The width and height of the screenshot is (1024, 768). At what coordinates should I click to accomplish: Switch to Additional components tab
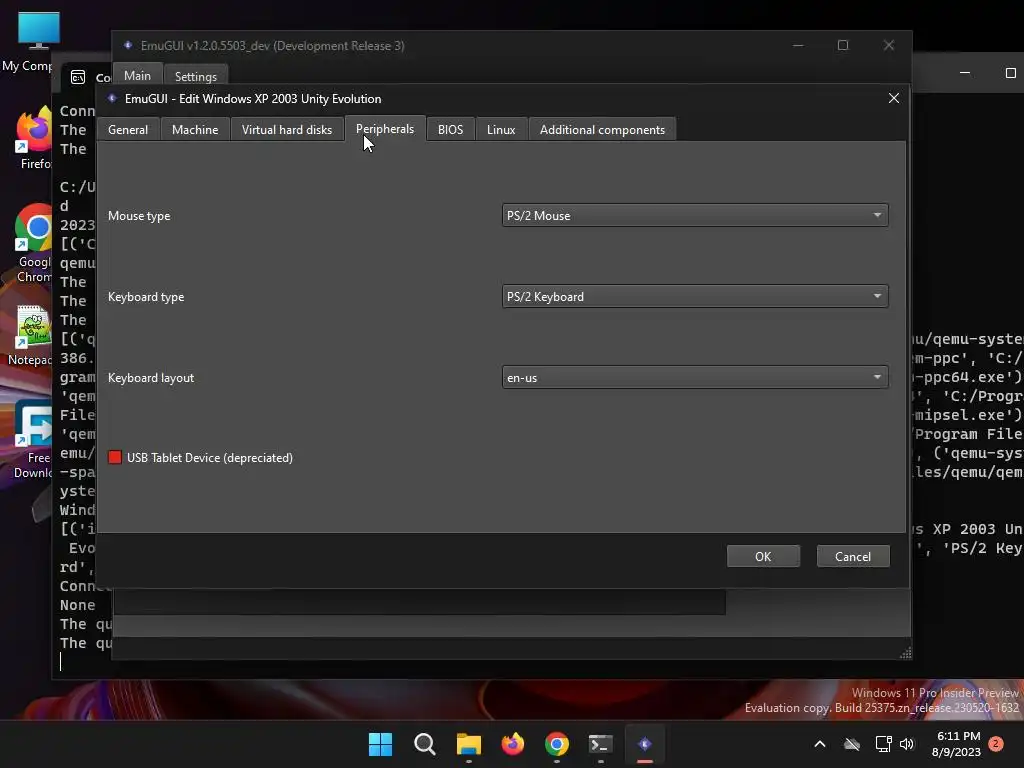(x=602, y=129)
